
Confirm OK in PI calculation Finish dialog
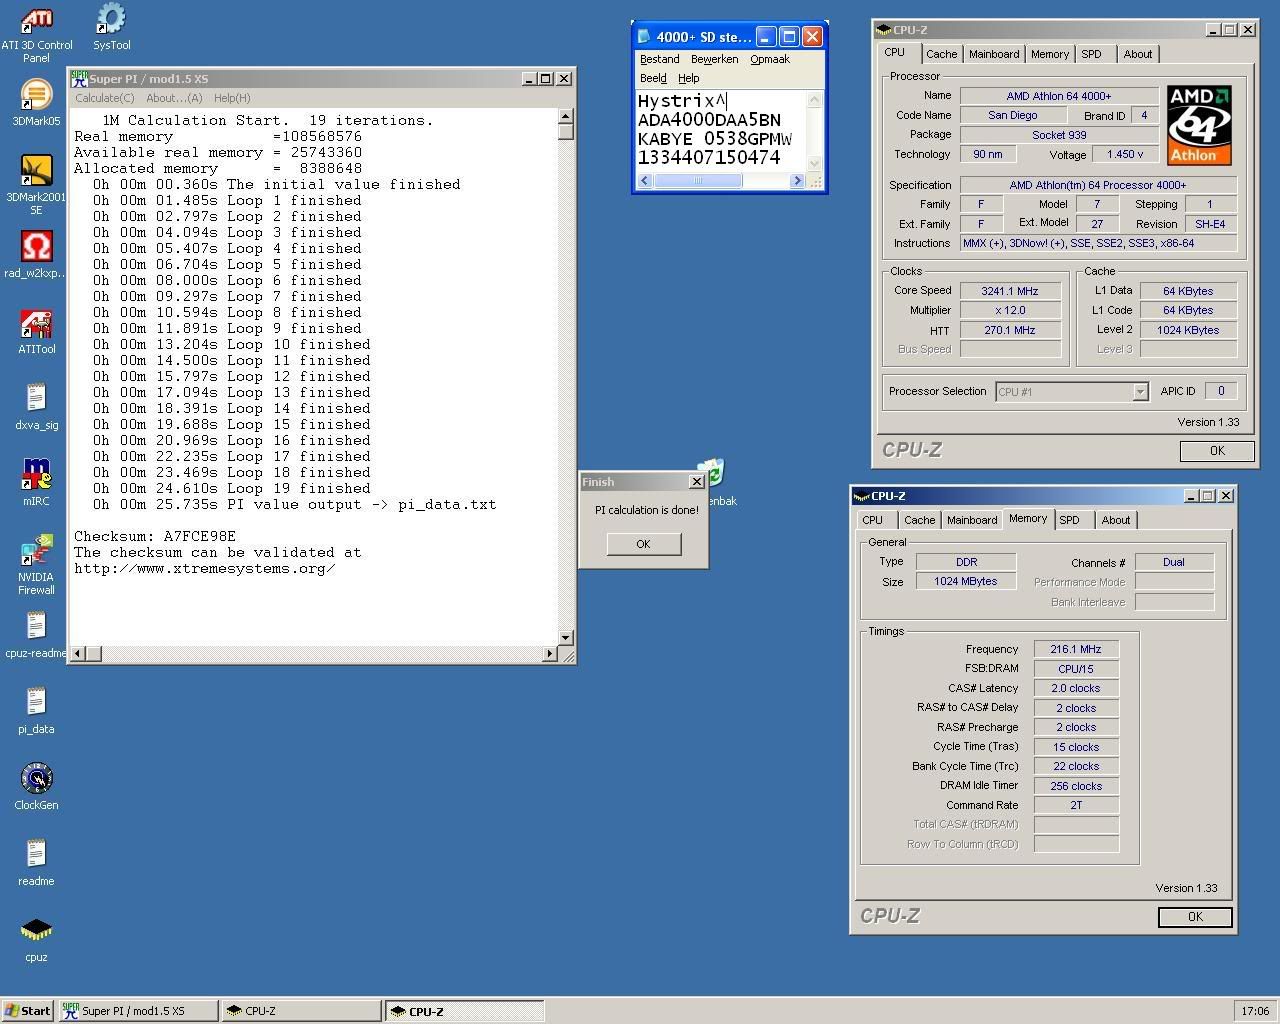tap(643, 544)
